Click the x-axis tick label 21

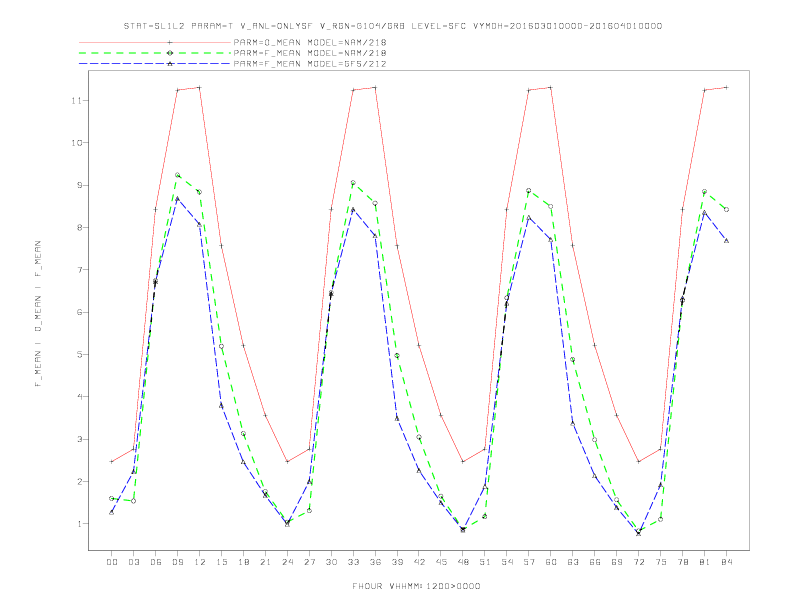tap(265, 562)
